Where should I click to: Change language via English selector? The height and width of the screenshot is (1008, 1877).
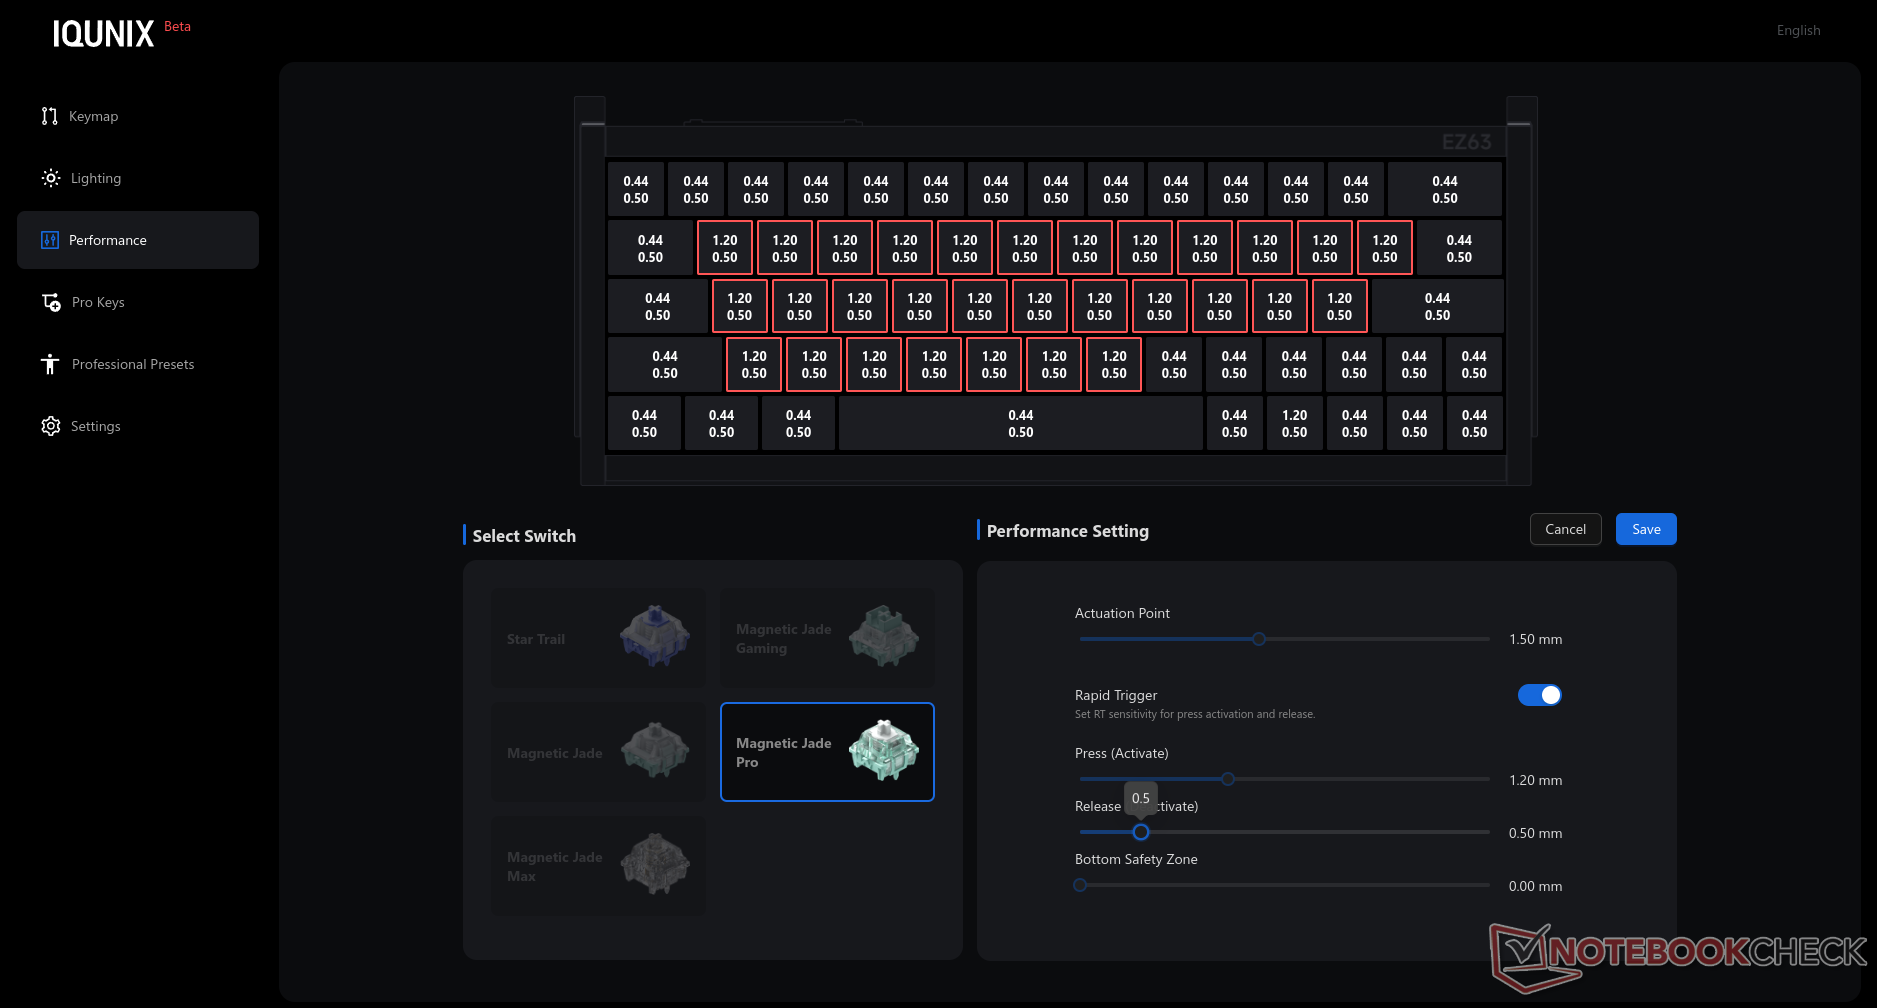click(x=1798, y=30)
